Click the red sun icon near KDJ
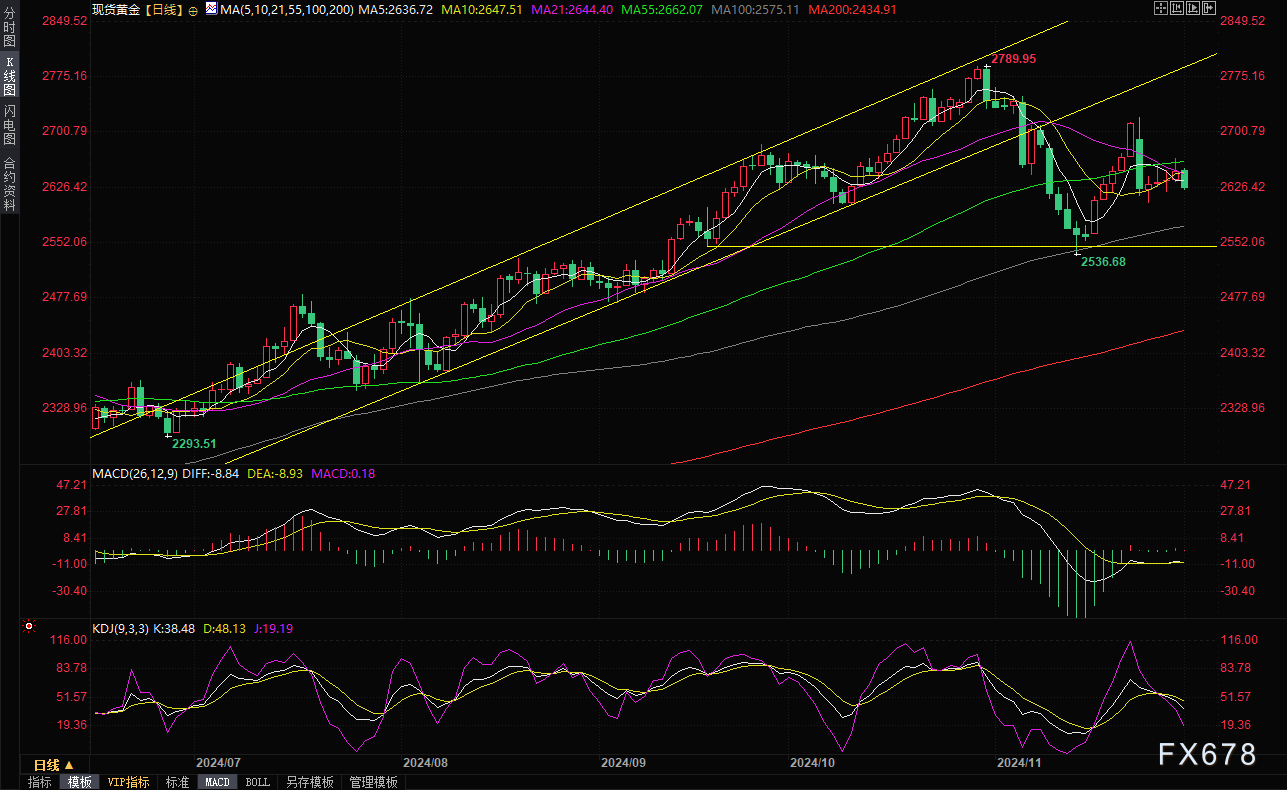1287x790 pixels. (28, 628)
